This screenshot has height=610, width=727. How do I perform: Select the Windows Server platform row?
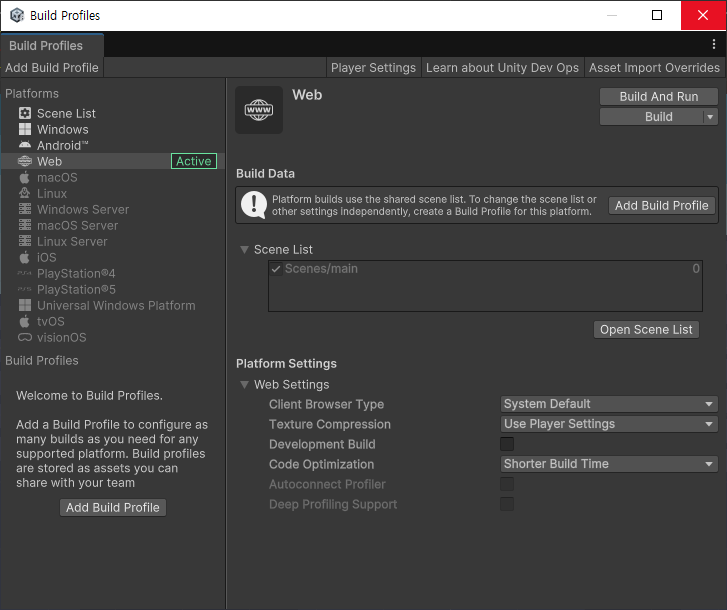[x=113, y=209]
